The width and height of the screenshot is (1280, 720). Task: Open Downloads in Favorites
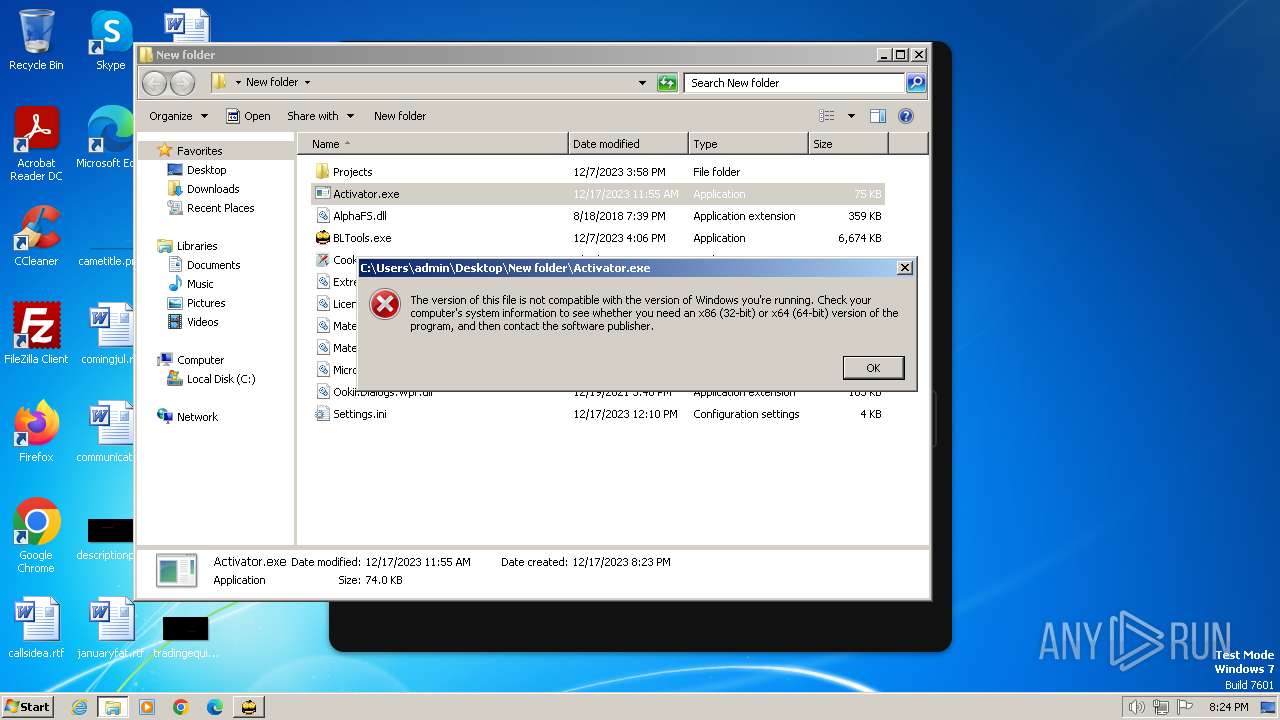tap(213, 189)
